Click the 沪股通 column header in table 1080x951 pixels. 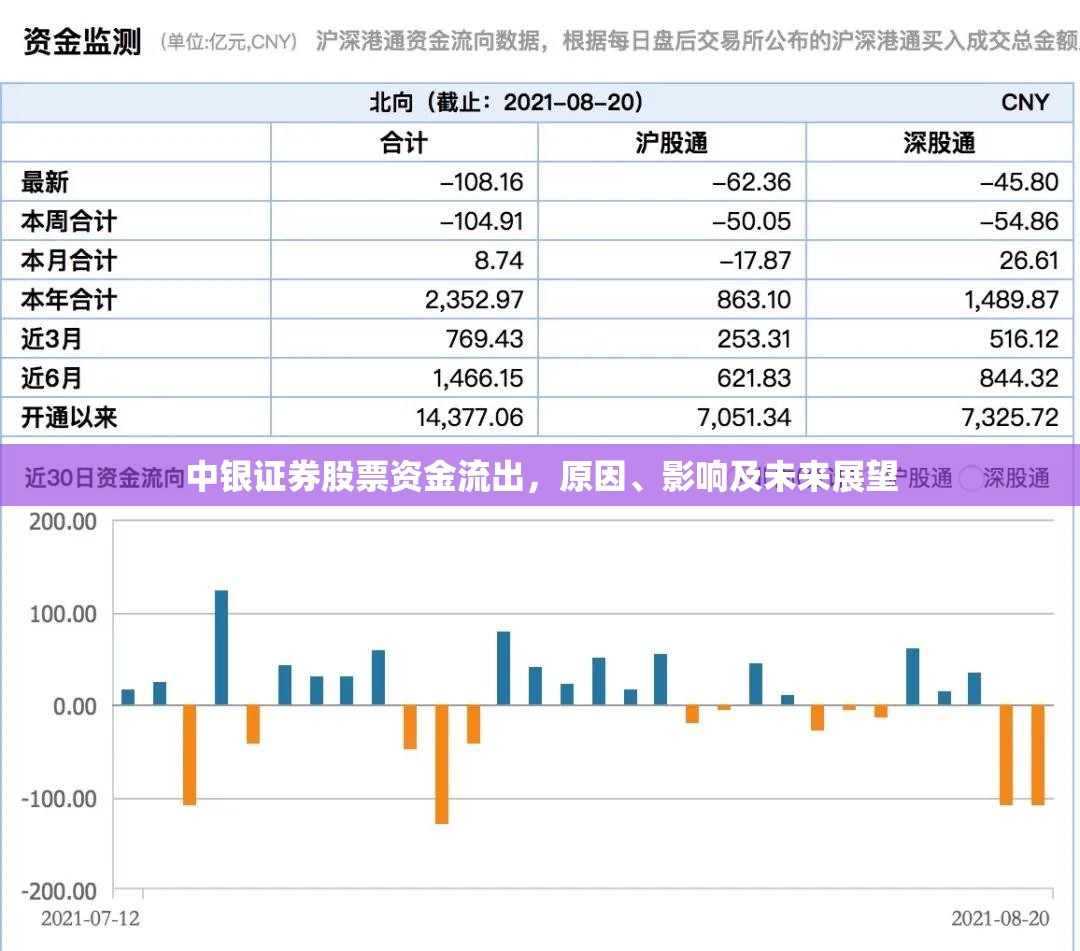click(x=672, y=143)
